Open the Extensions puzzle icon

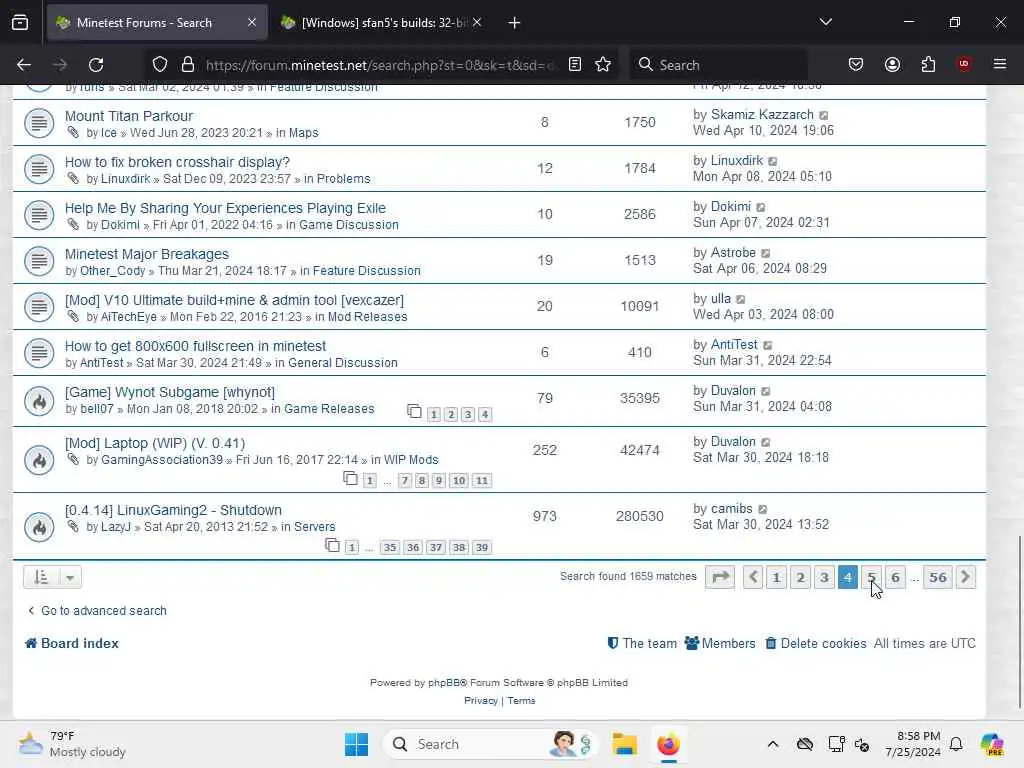point(928,65)
